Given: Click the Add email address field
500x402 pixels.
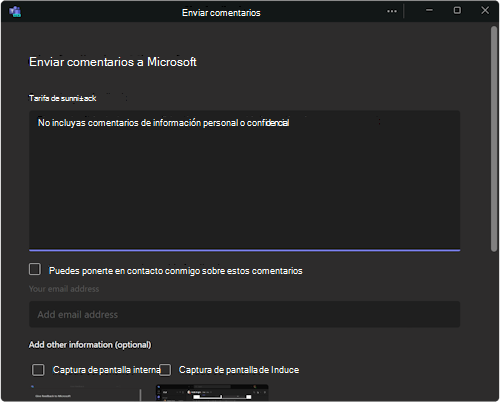Looking at the screenshot, I should pos(244,314).
